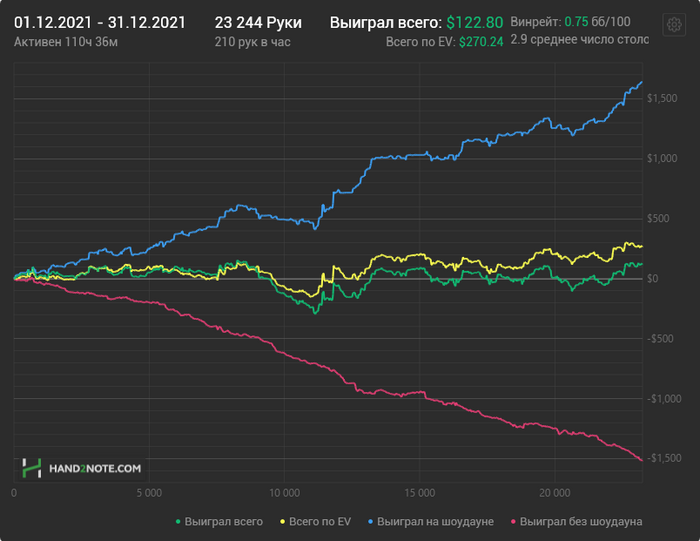Select the date range 01.12.2021 - 31.12.2021

[100, 23]
